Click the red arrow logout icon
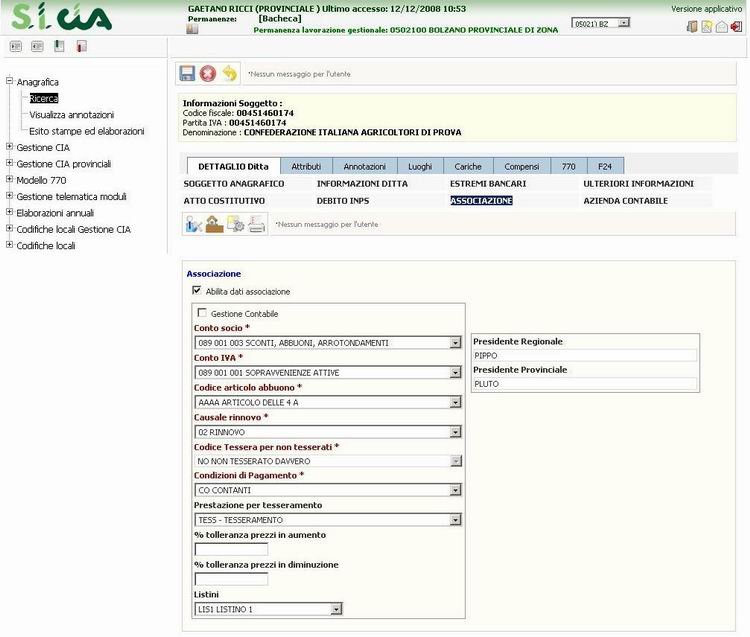This screenshot has height=637, width=750. click(x=736, y=27)
